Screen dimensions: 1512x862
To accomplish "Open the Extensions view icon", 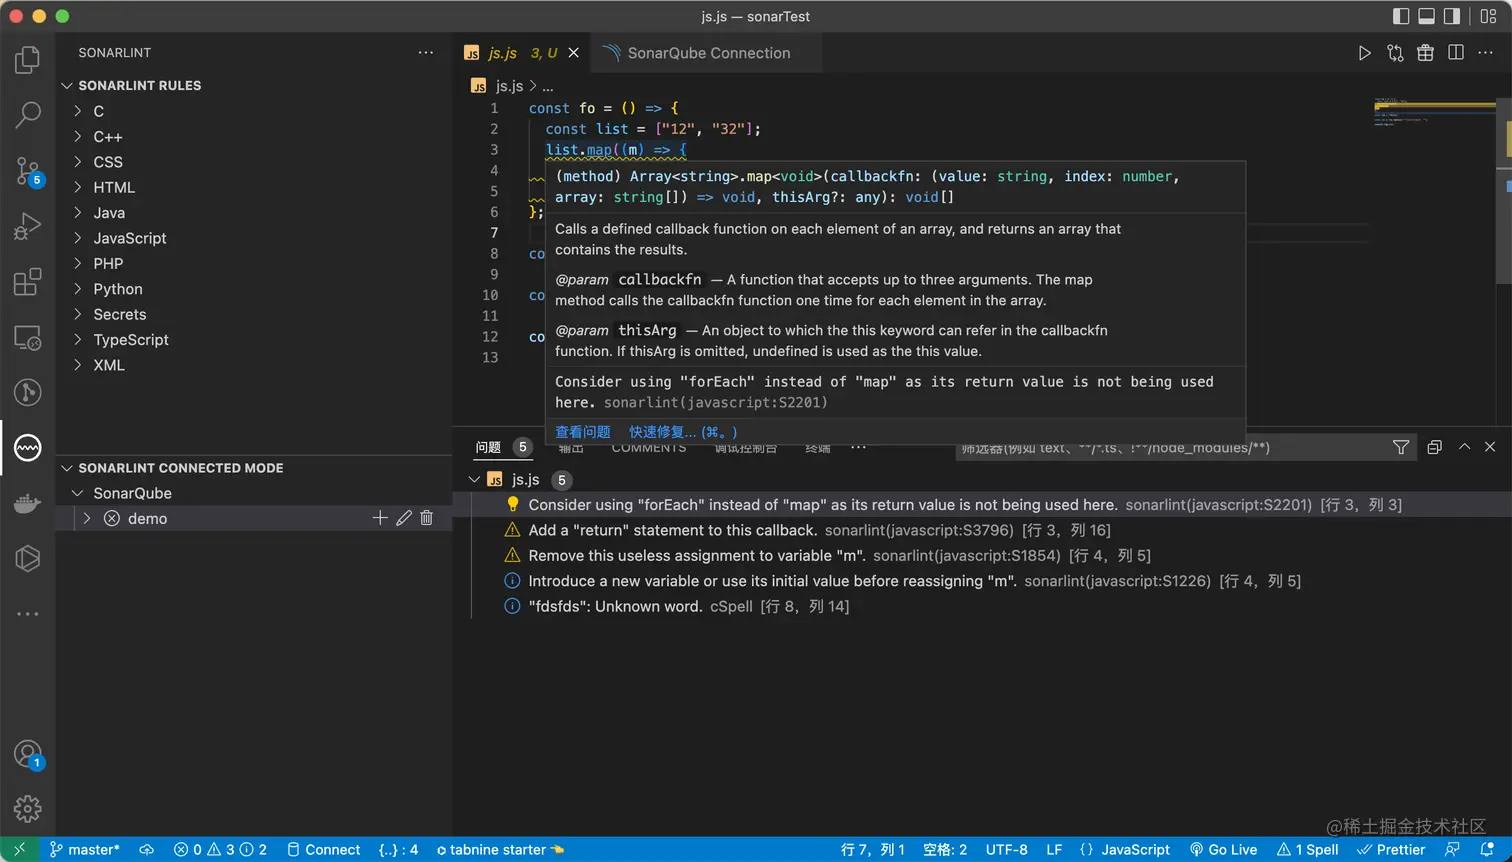I will point(27,283).
